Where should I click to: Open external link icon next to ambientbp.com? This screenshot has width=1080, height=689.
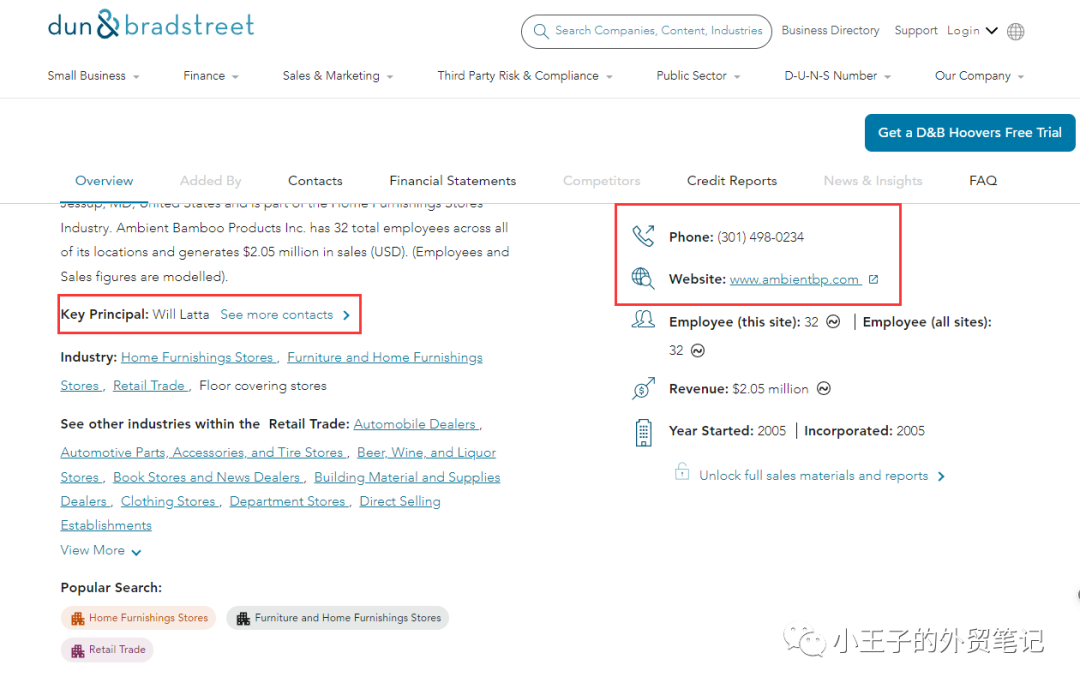873,280
